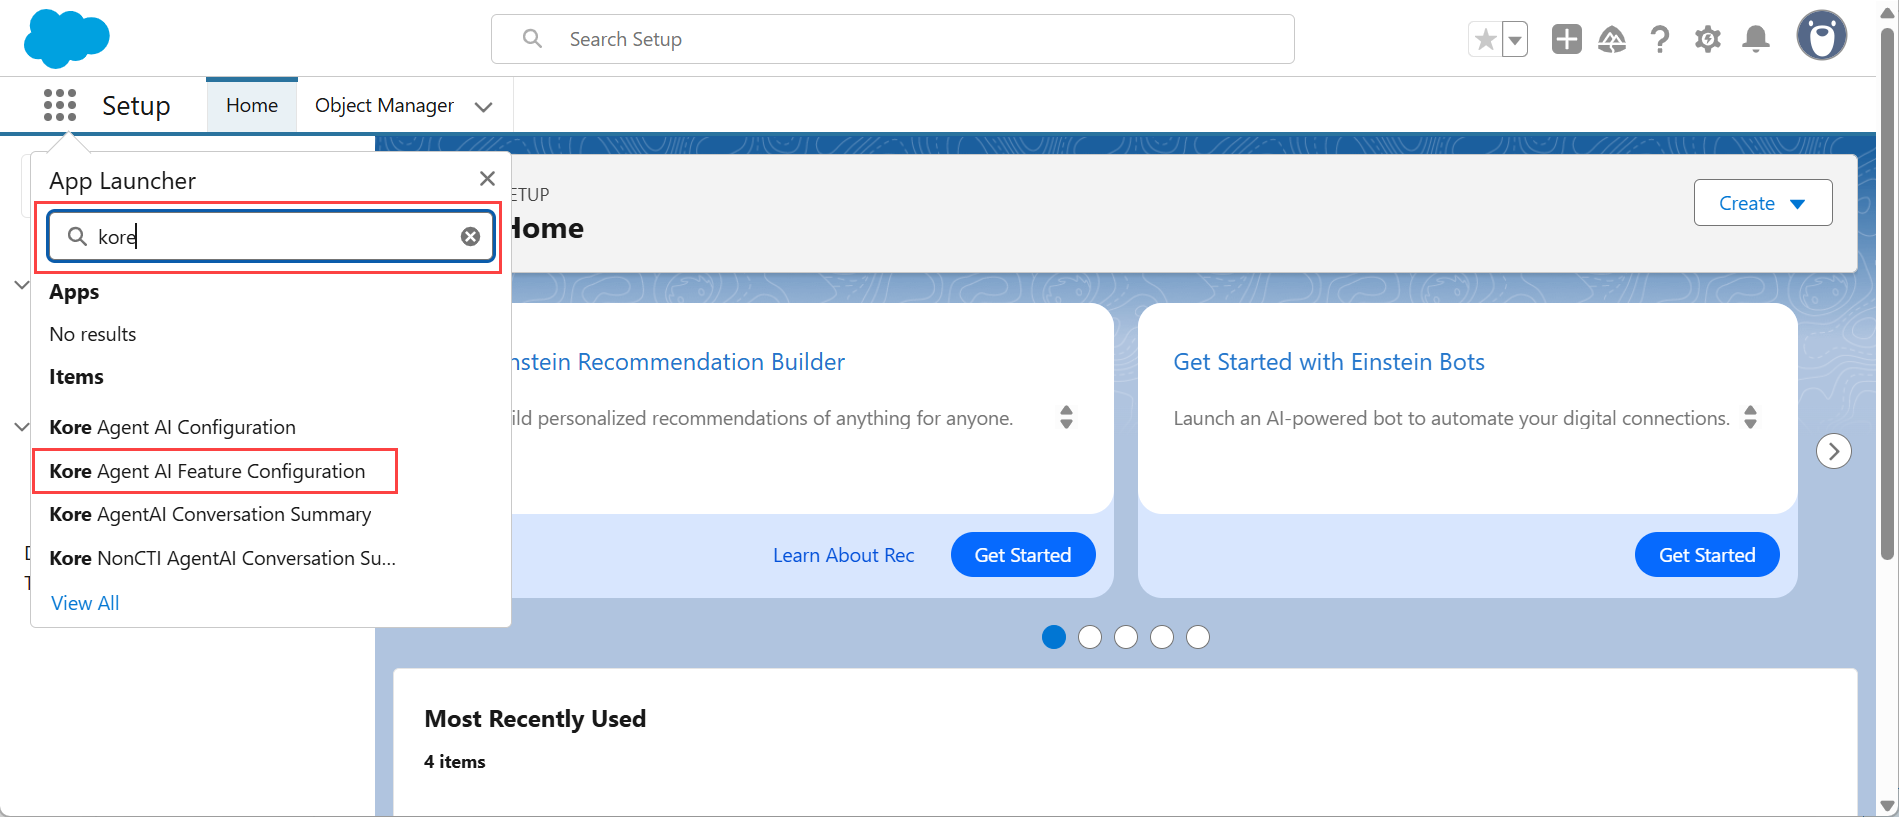Click the Most Recently Used heading
The height and width of the screenshot is (817, 1899).
point(535,719)
